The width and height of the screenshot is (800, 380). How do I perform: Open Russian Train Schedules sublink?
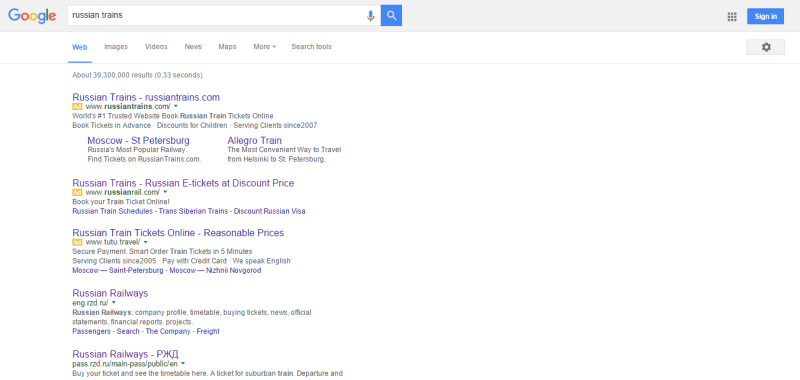pyautogui.click(x=113, y=211)
